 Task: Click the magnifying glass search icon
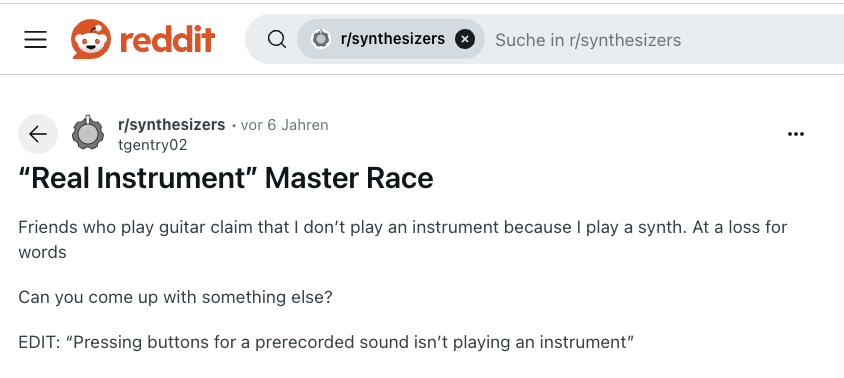click(x=277, y=39)
